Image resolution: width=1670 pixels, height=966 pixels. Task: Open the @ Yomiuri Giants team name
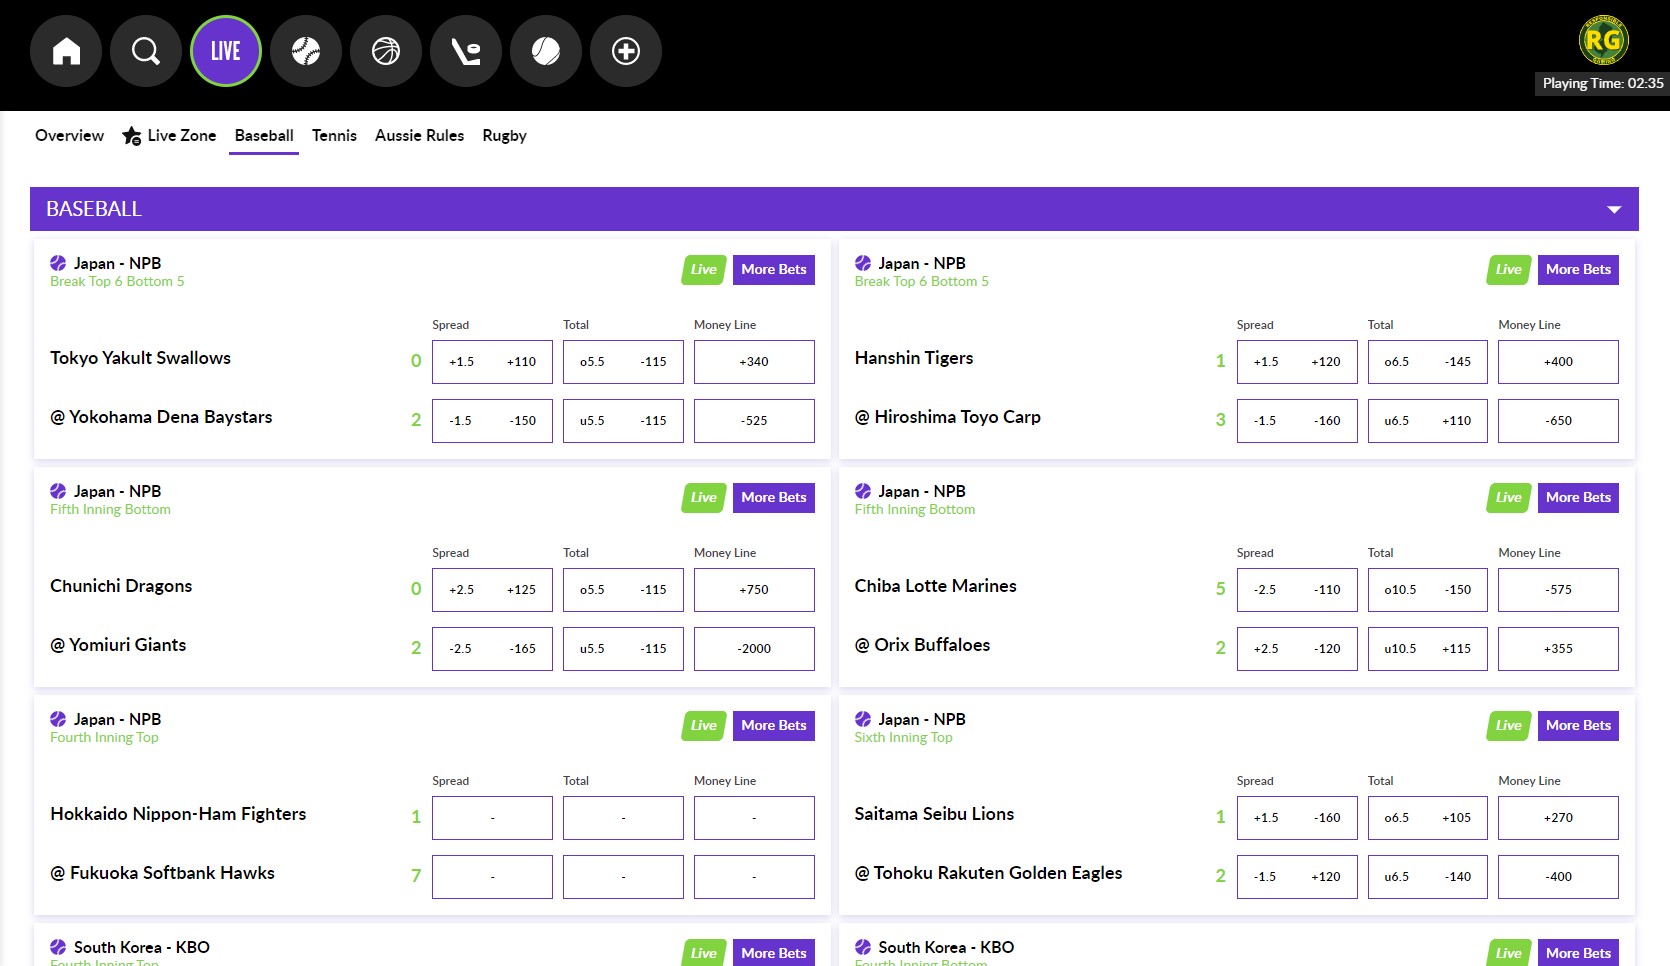118,645
